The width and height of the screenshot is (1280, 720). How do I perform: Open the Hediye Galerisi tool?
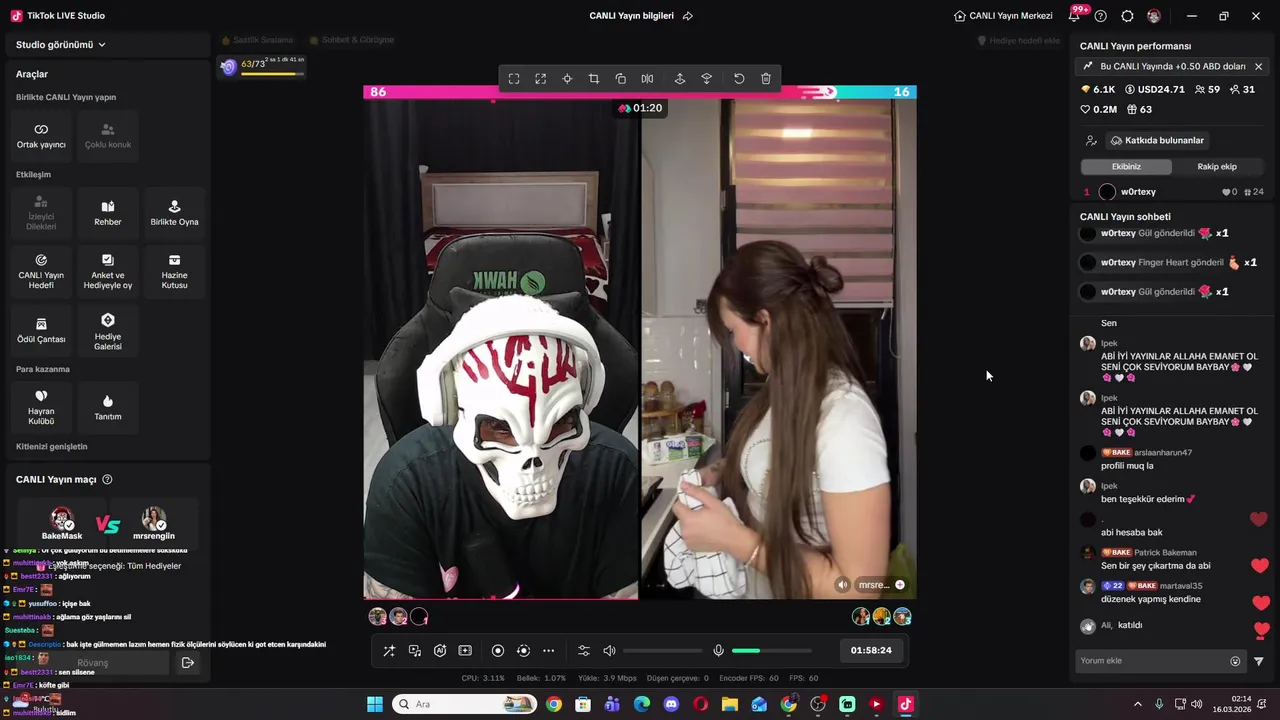pyautogui.click(x=108, y=331)
